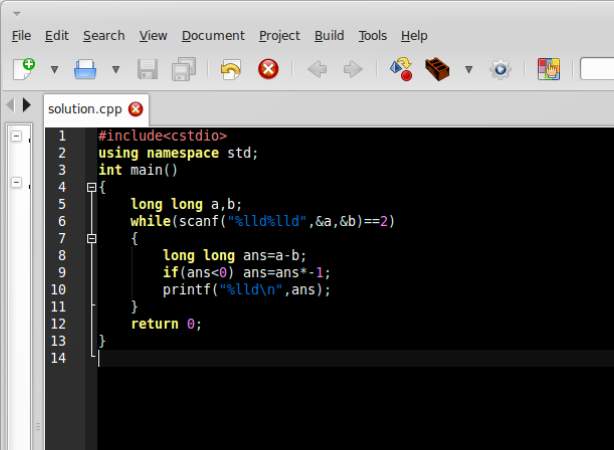Close the solution.cpp tab
Image resolution: width=614 pixels, height=450 pixels.
click(x=136, y=109)
